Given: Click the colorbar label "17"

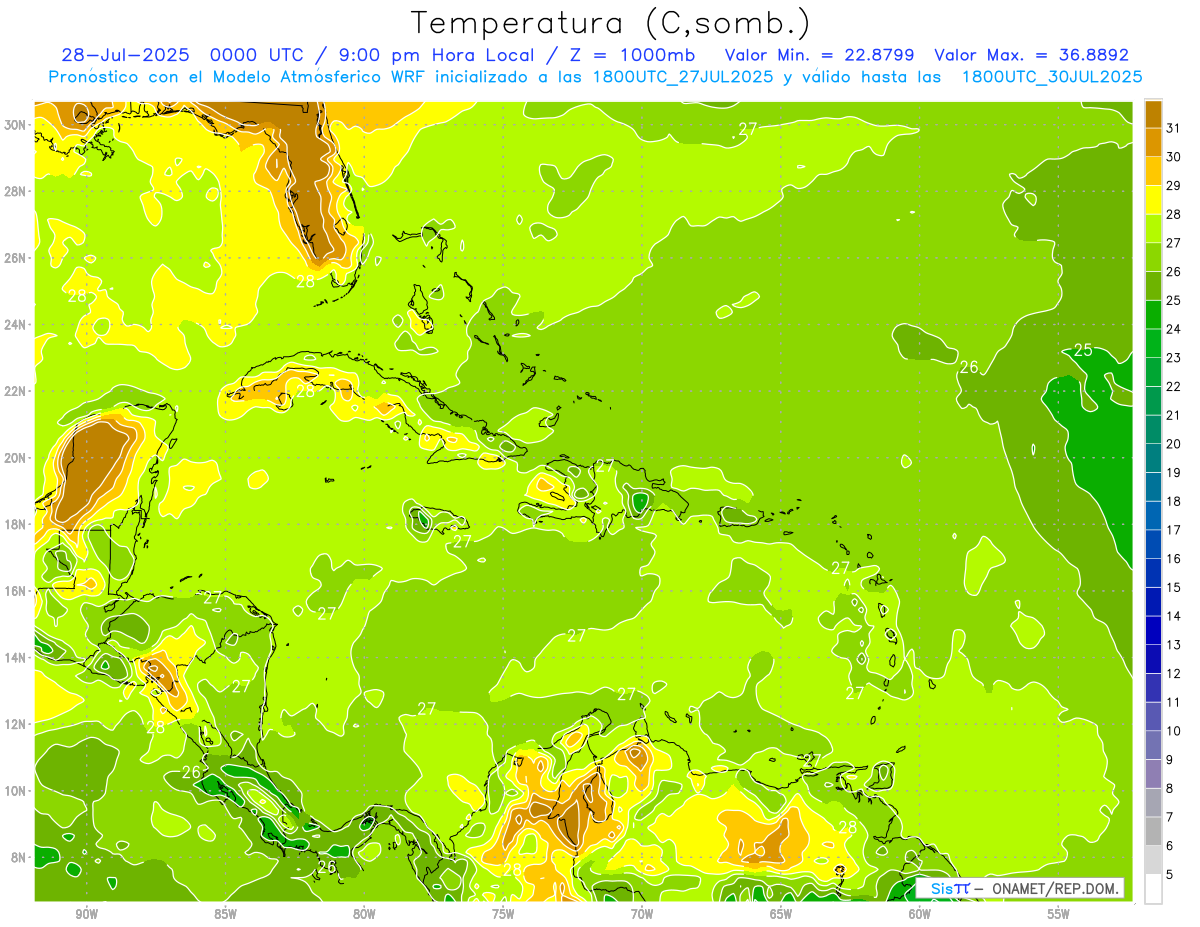Looking at the screenshot, I should [1174, 530].
